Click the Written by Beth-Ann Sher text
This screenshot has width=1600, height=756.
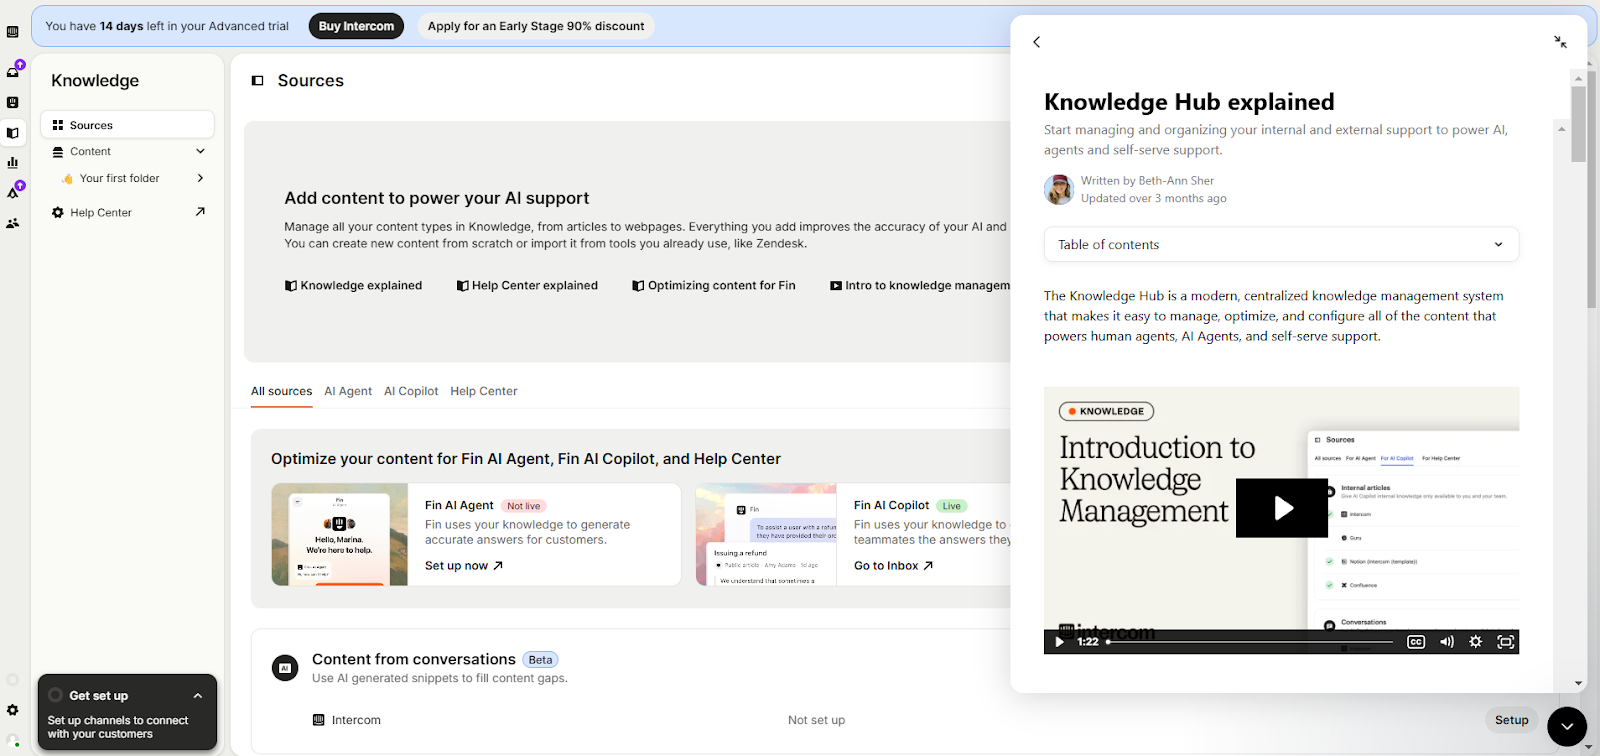1147,181
